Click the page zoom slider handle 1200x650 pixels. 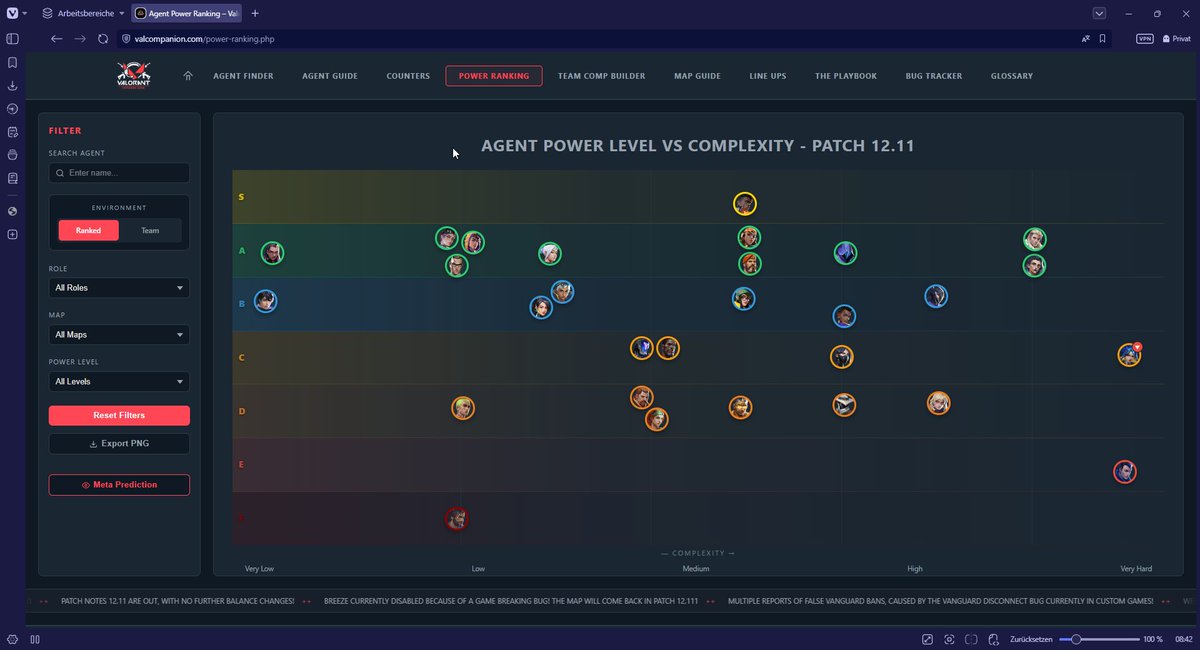[x=1076, y=639]
